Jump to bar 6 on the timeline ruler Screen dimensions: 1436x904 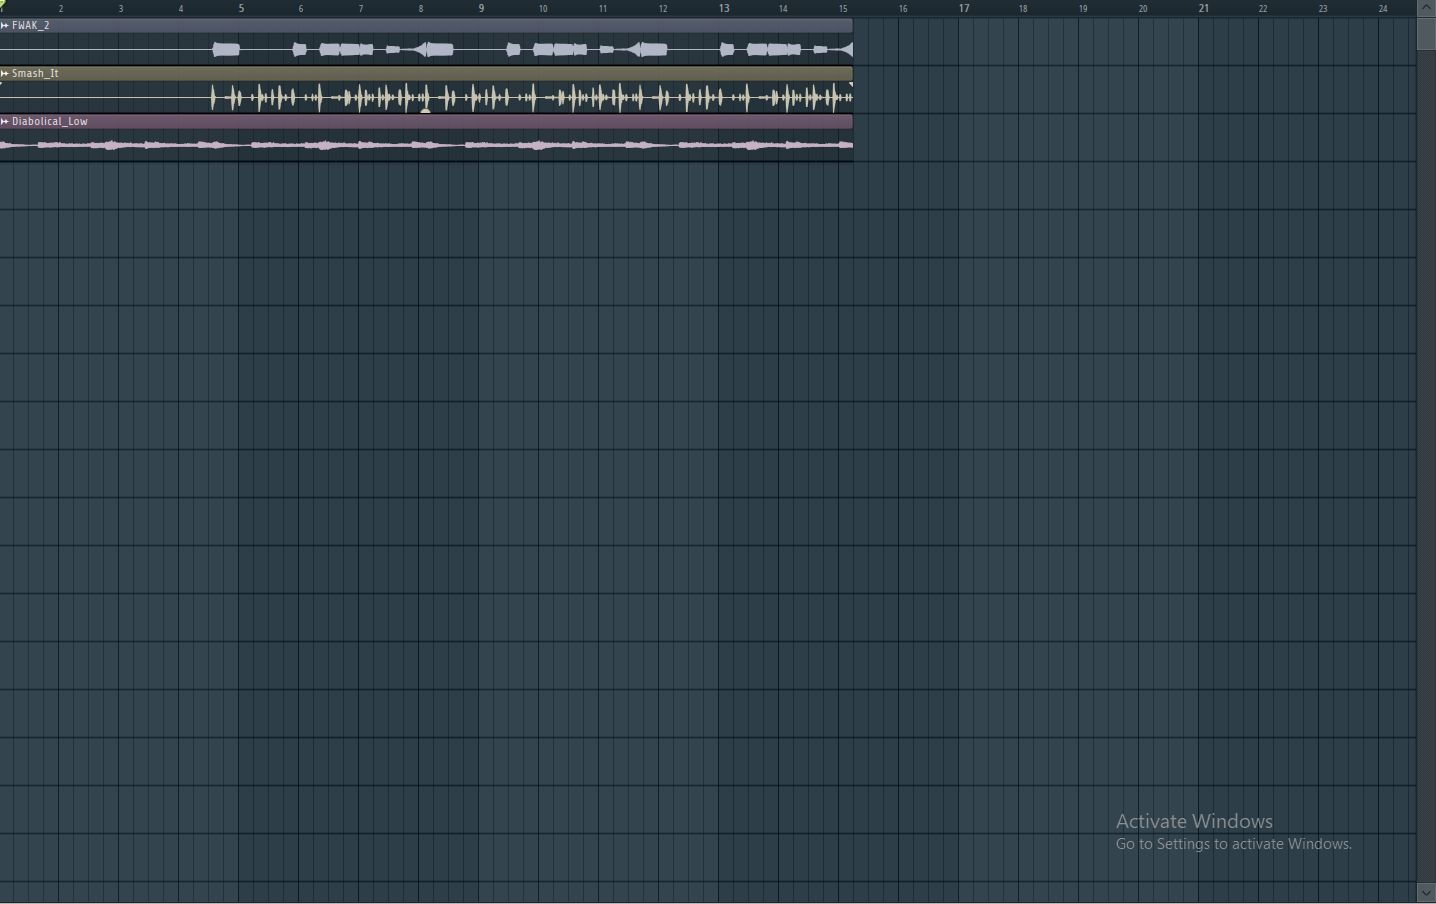tap(301, 8)
